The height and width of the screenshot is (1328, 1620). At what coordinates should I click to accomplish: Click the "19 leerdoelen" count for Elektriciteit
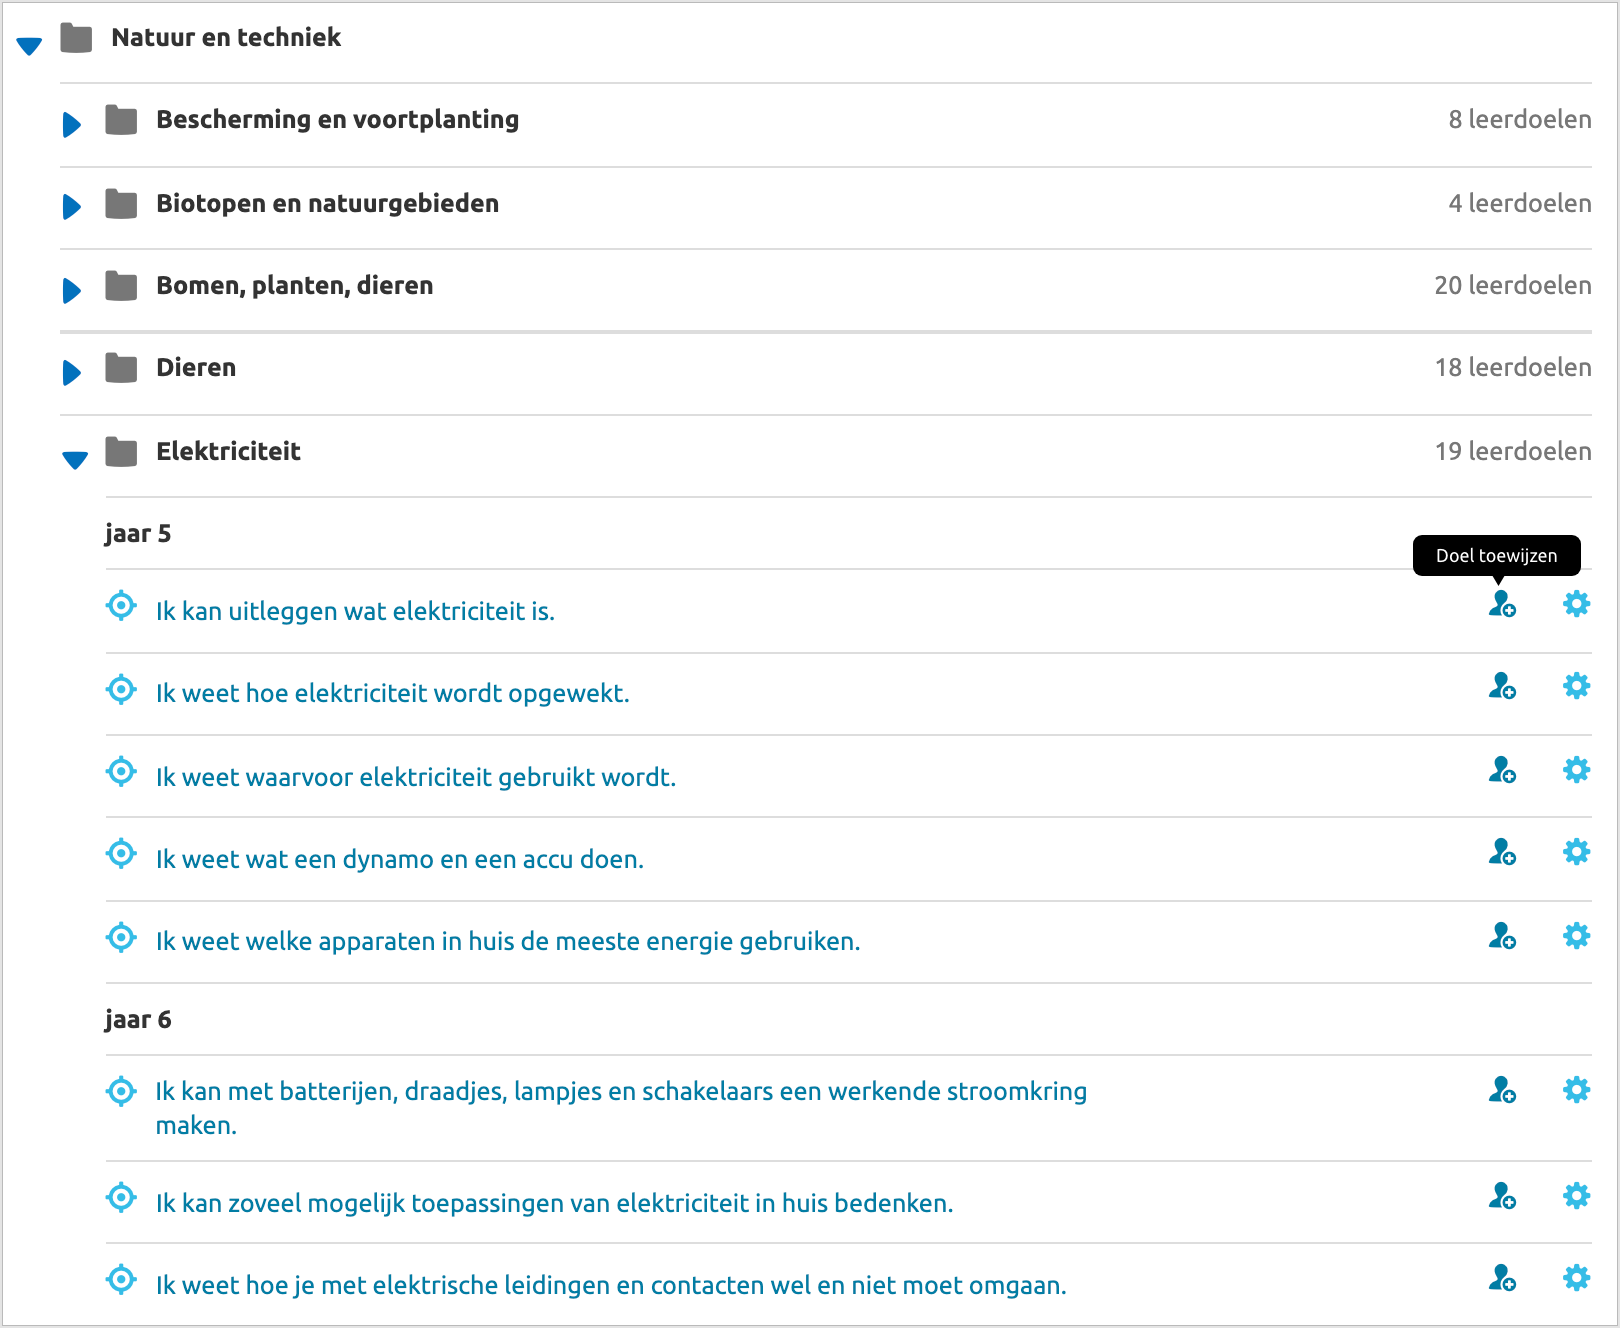point(1512,451)
